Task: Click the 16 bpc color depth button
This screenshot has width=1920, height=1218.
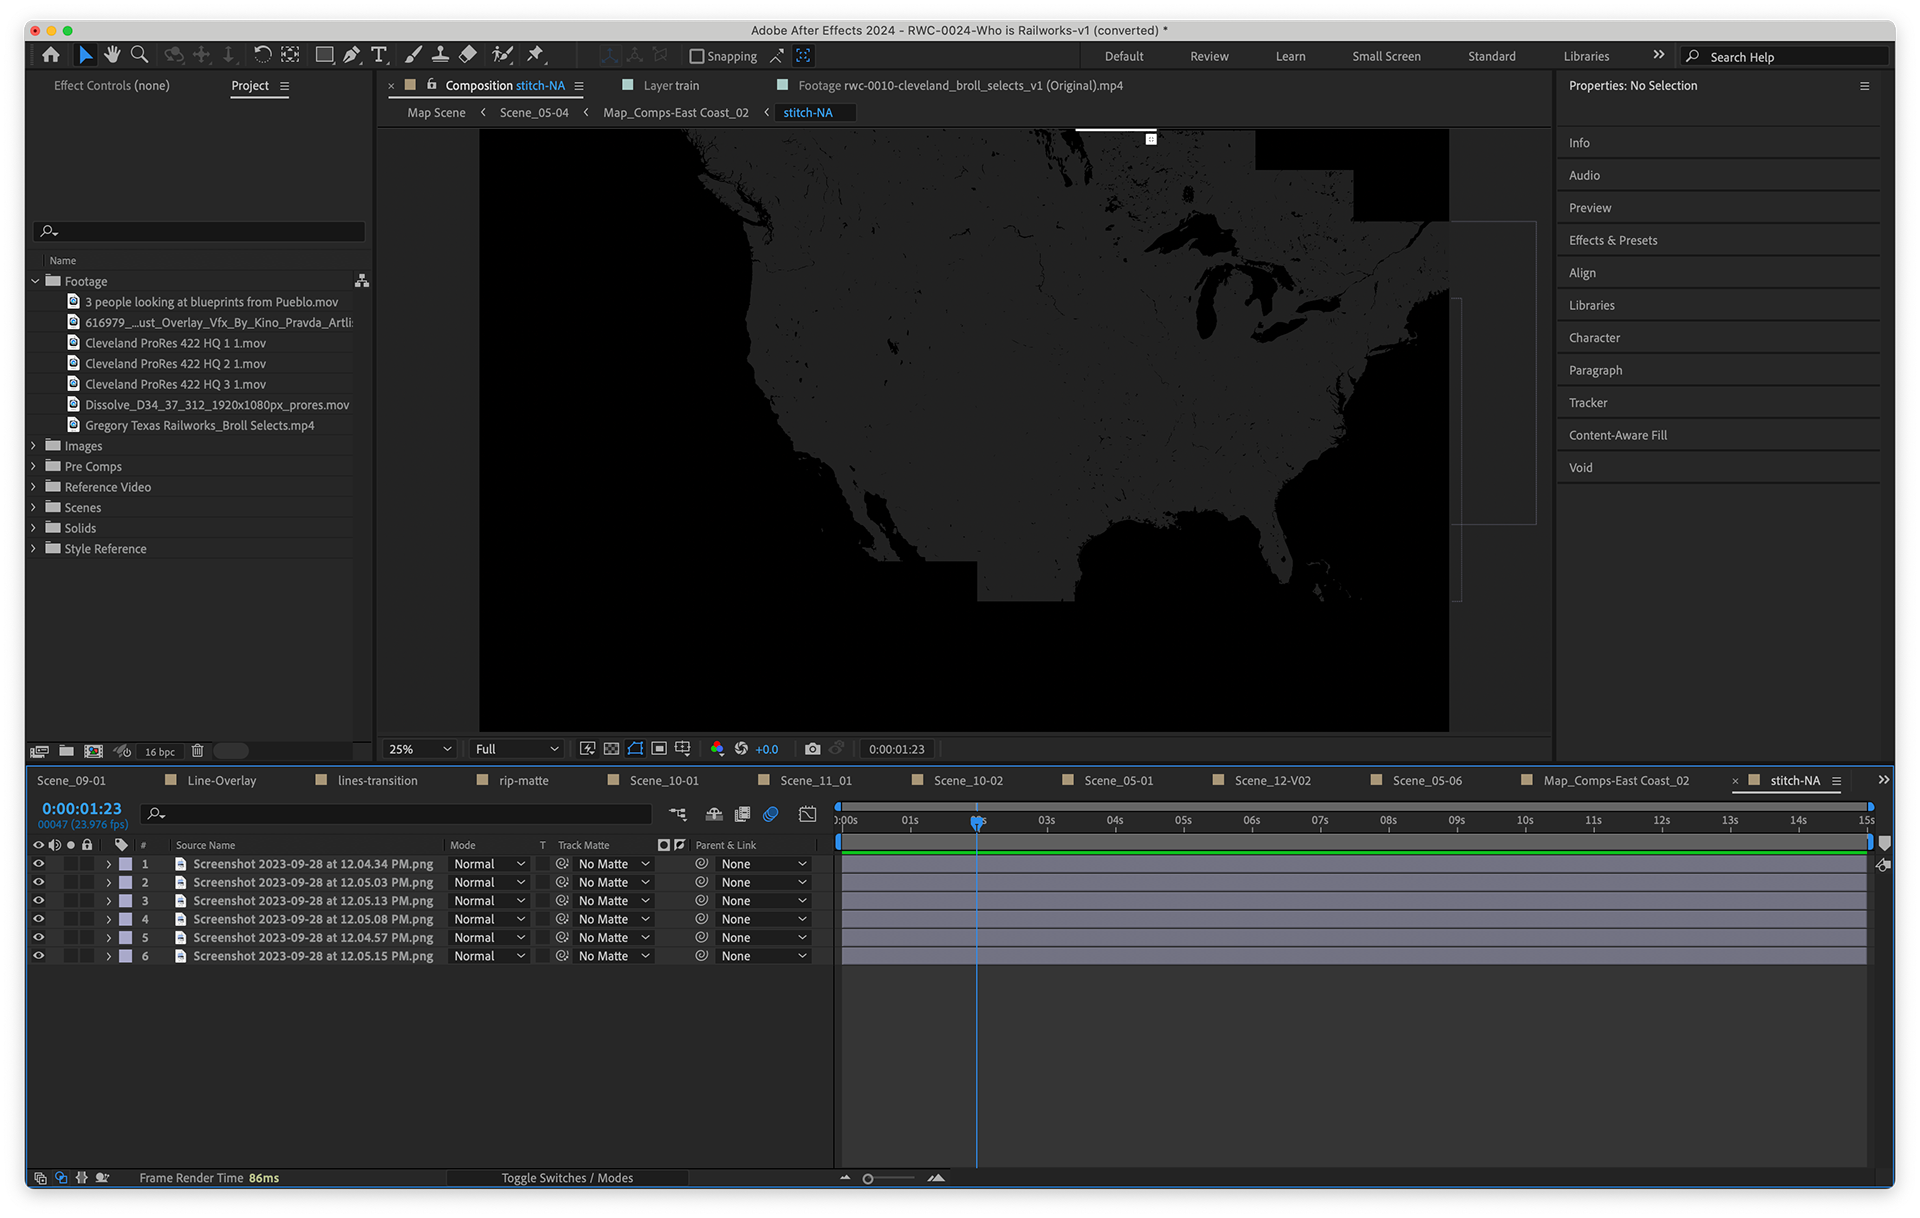Action: 159,752
